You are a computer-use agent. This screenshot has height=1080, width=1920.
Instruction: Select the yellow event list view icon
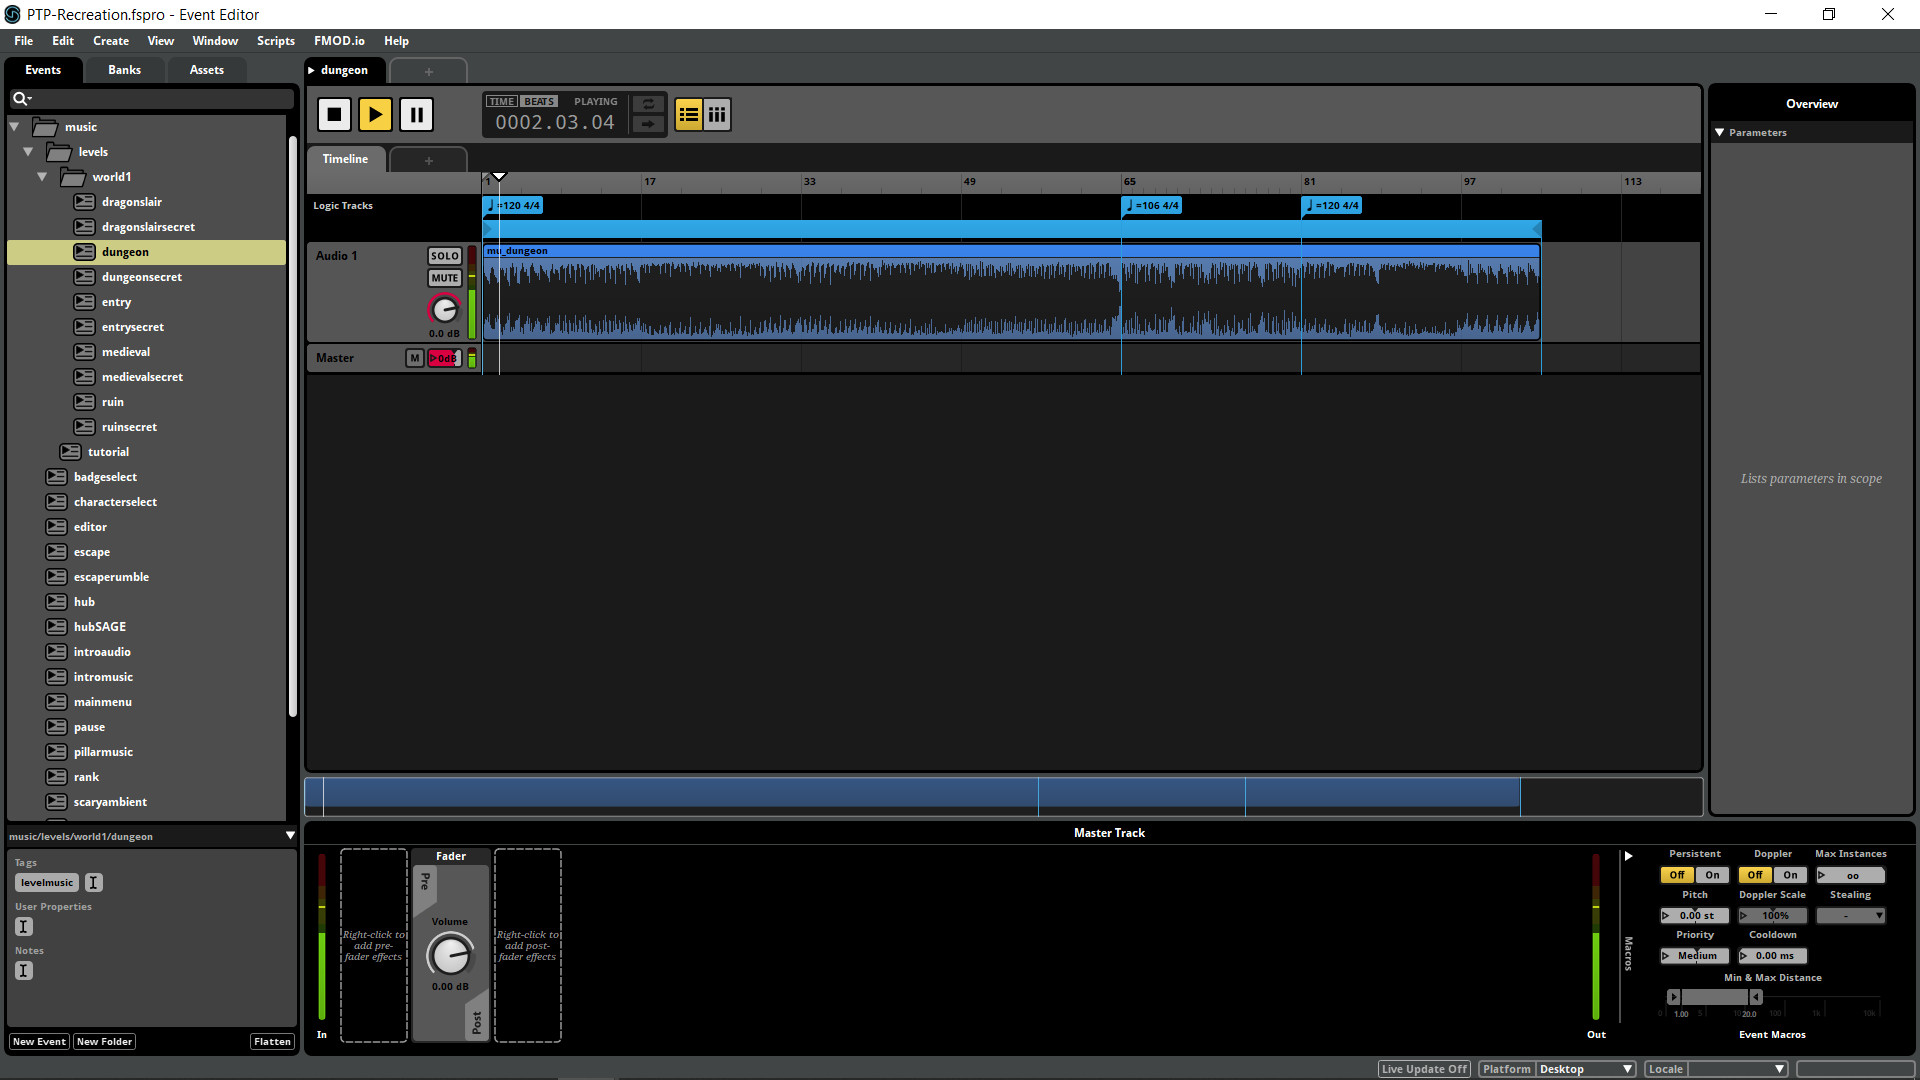pos(688,114)
